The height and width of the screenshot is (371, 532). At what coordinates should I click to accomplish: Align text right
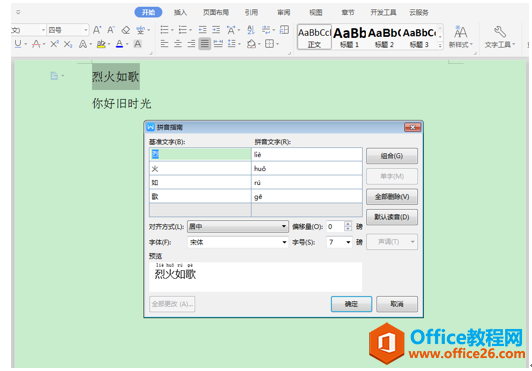[x=191, y=44]
